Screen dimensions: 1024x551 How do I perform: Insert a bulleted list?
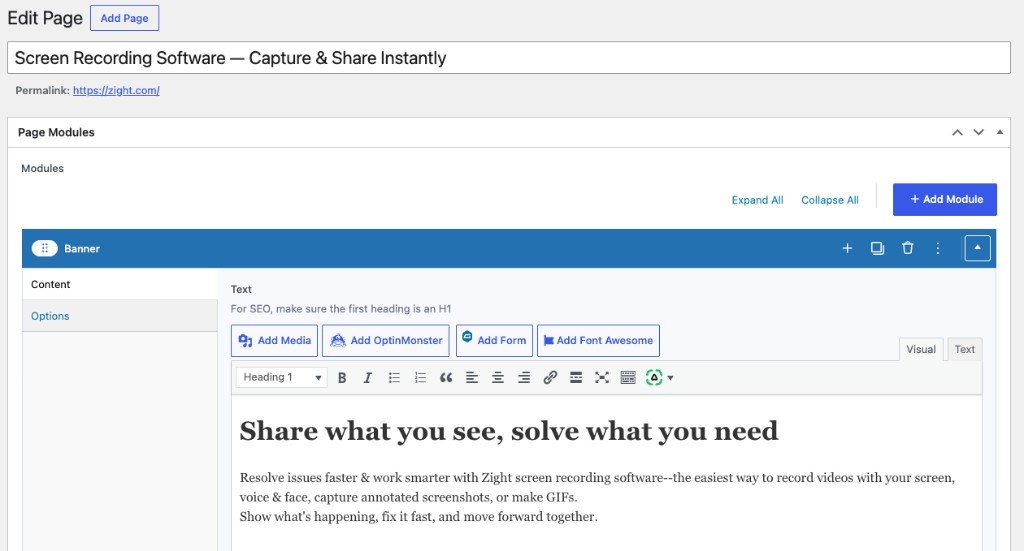coord(394,377)
